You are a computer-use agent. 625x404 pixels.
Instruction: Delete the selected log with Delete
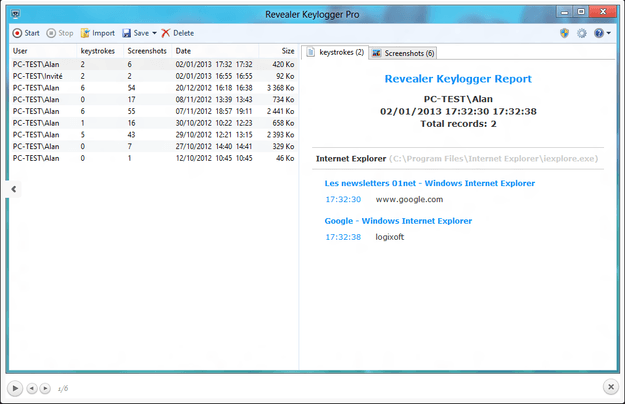tap(178, 33)
